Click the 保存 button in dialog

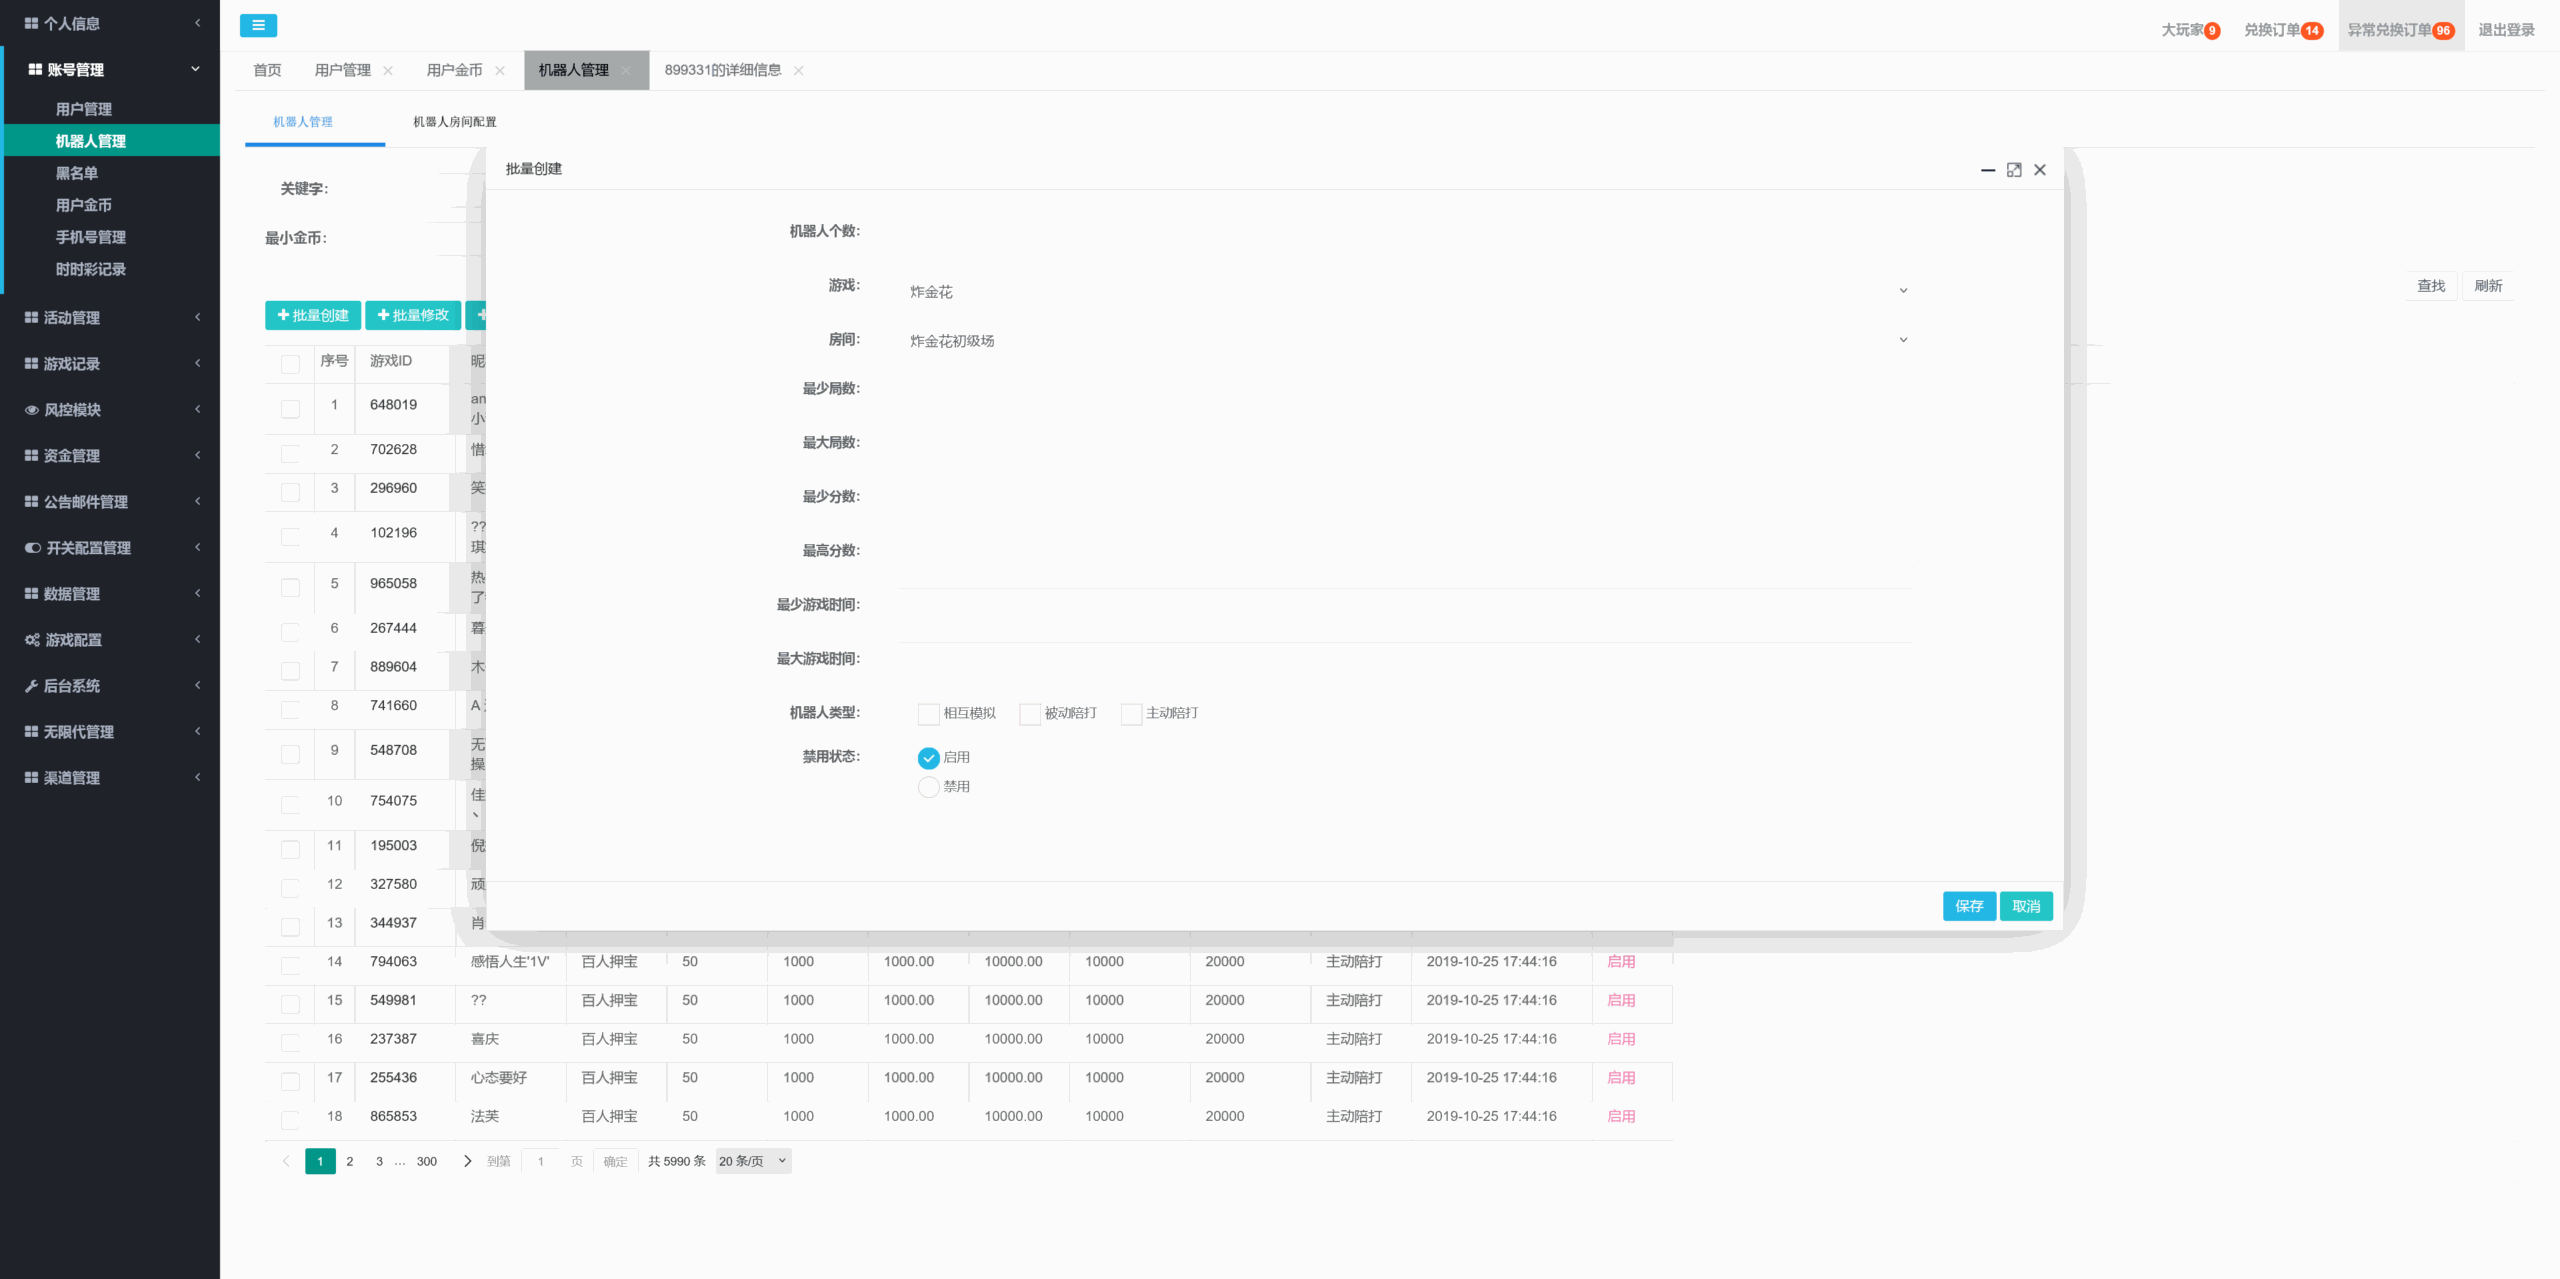[1968, 906]
